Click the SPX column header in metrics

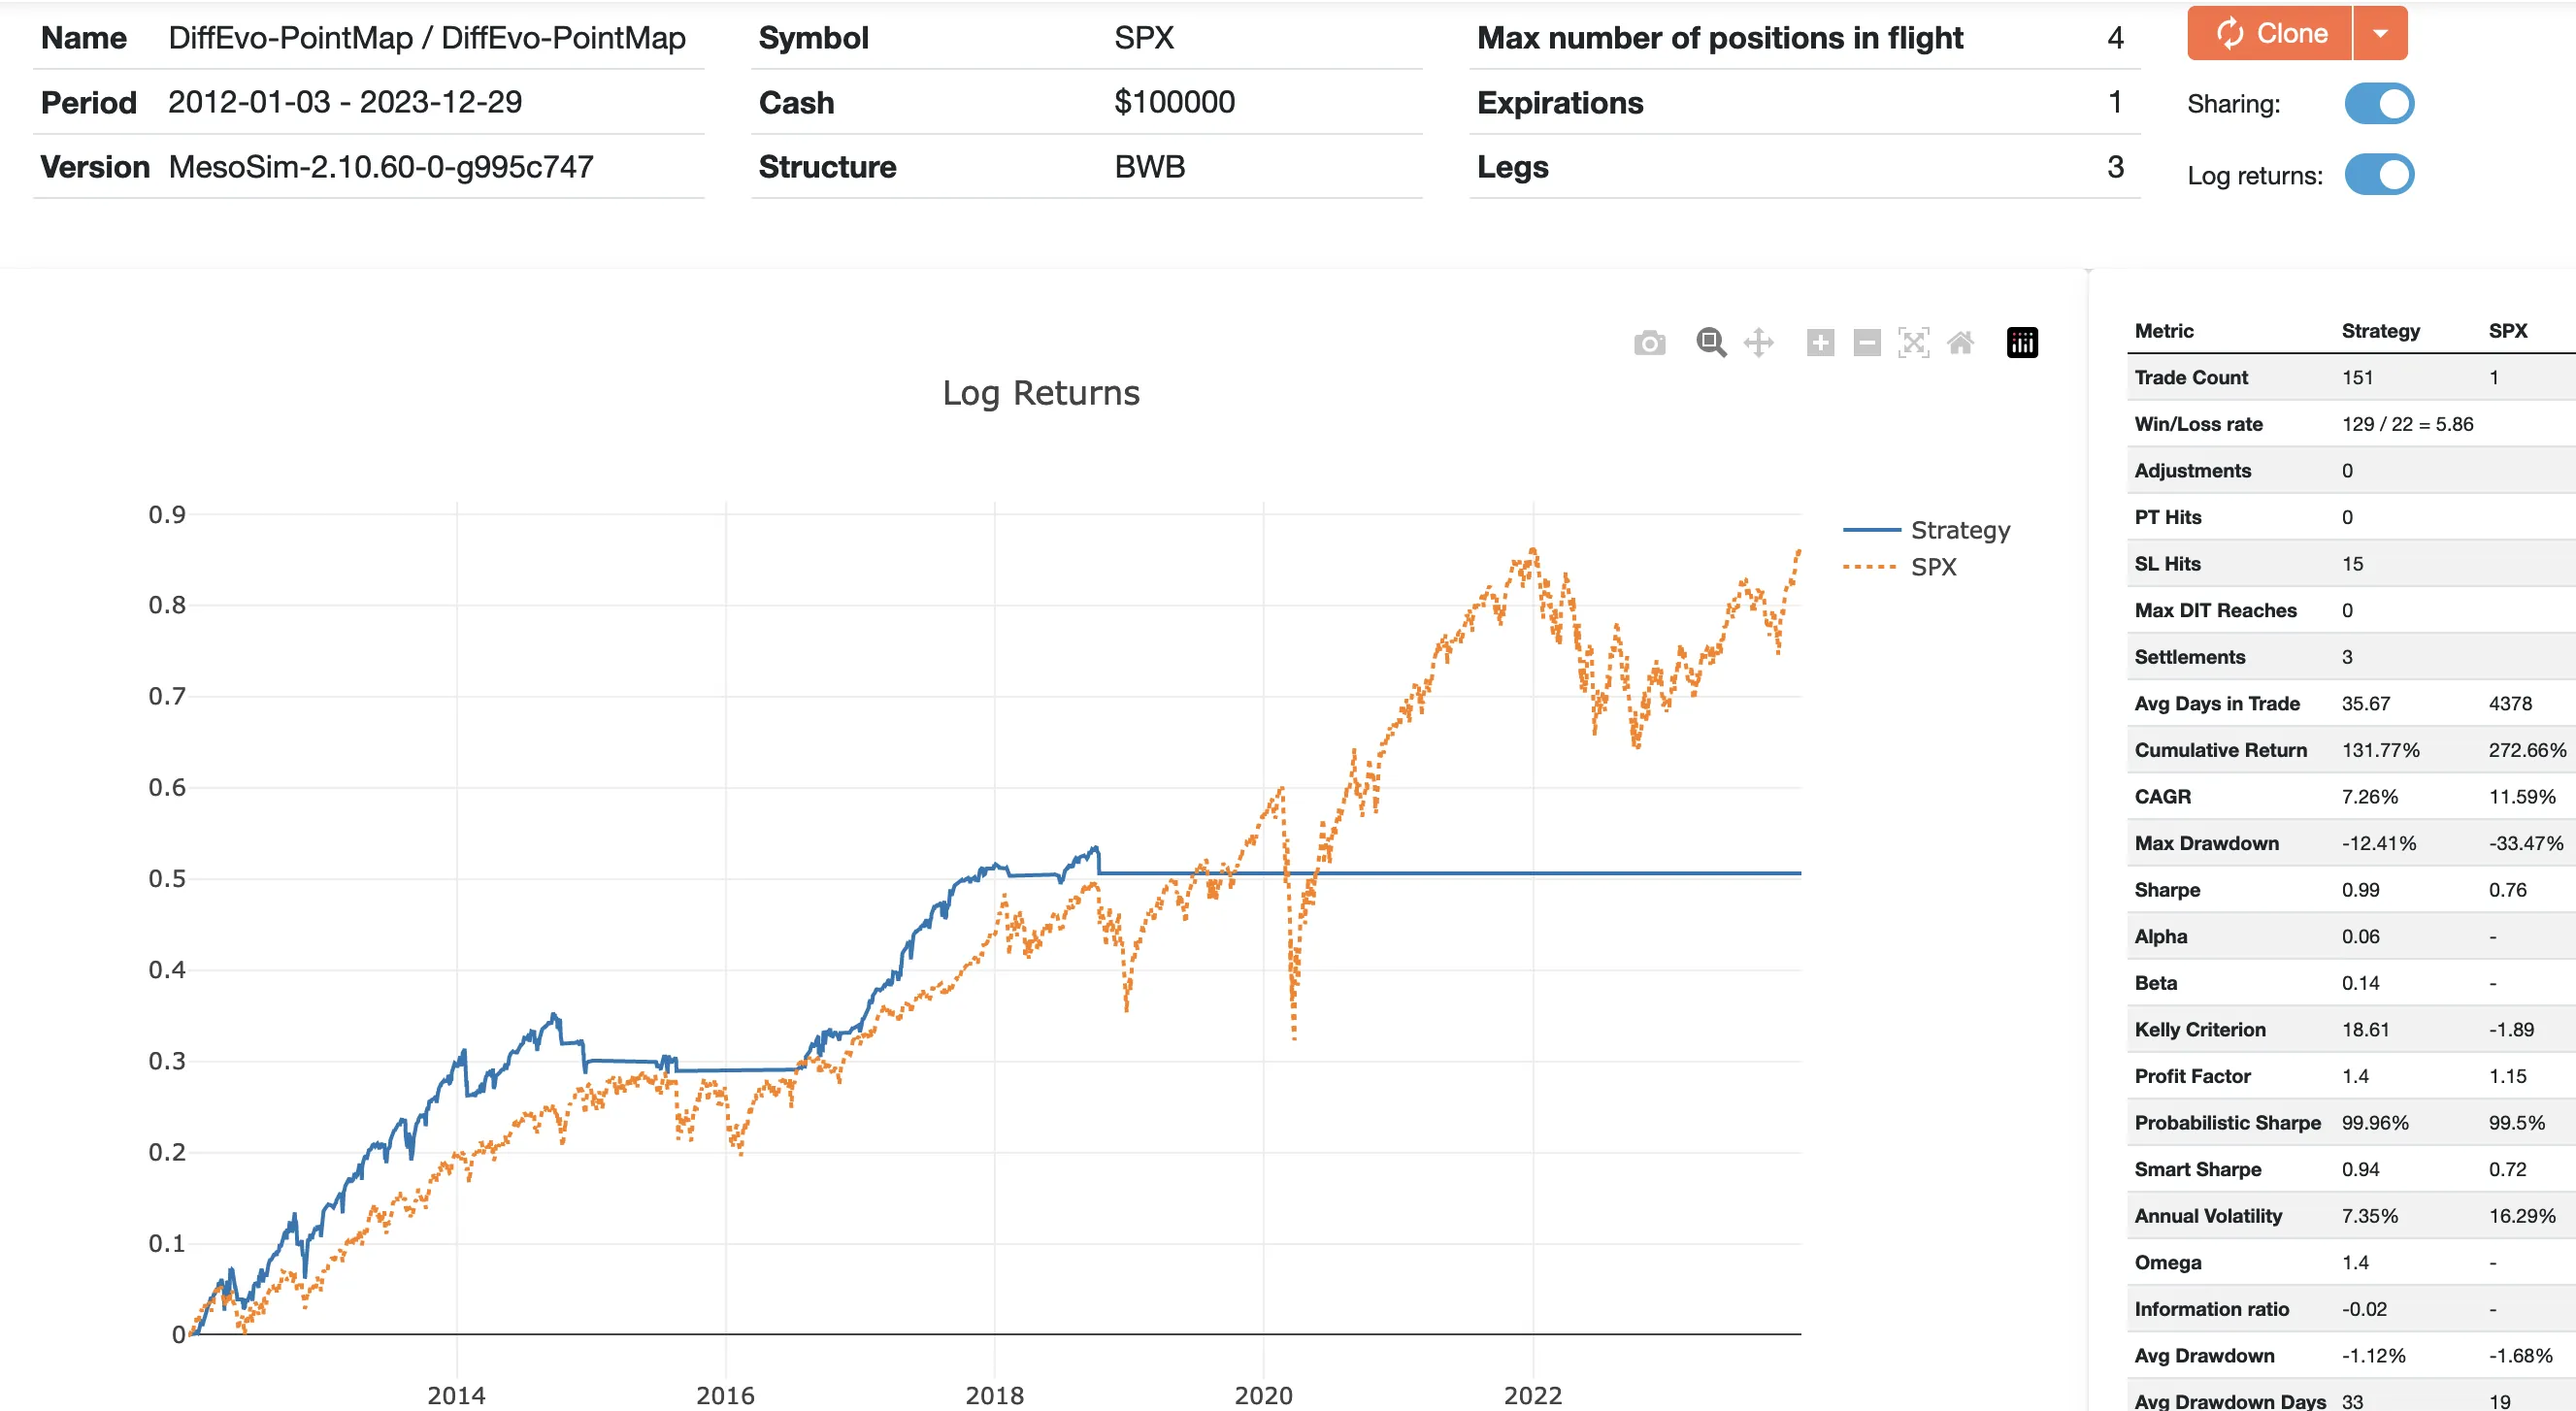click(x=2507, y=331)
